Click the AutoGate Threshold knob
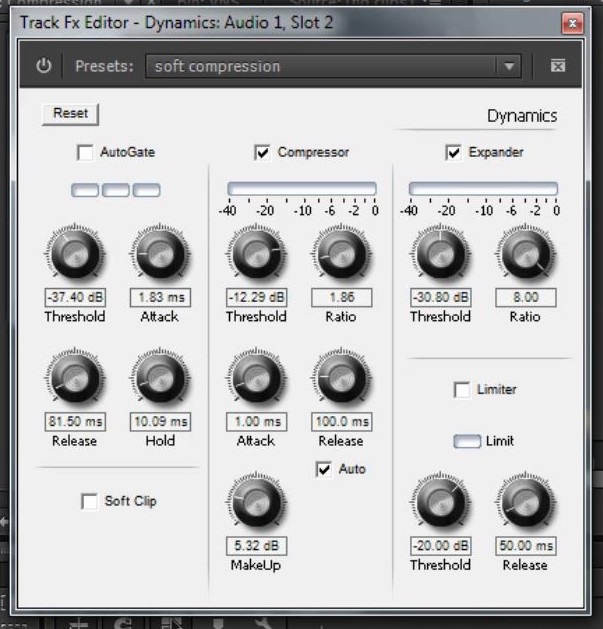 [x=75, y=253]
